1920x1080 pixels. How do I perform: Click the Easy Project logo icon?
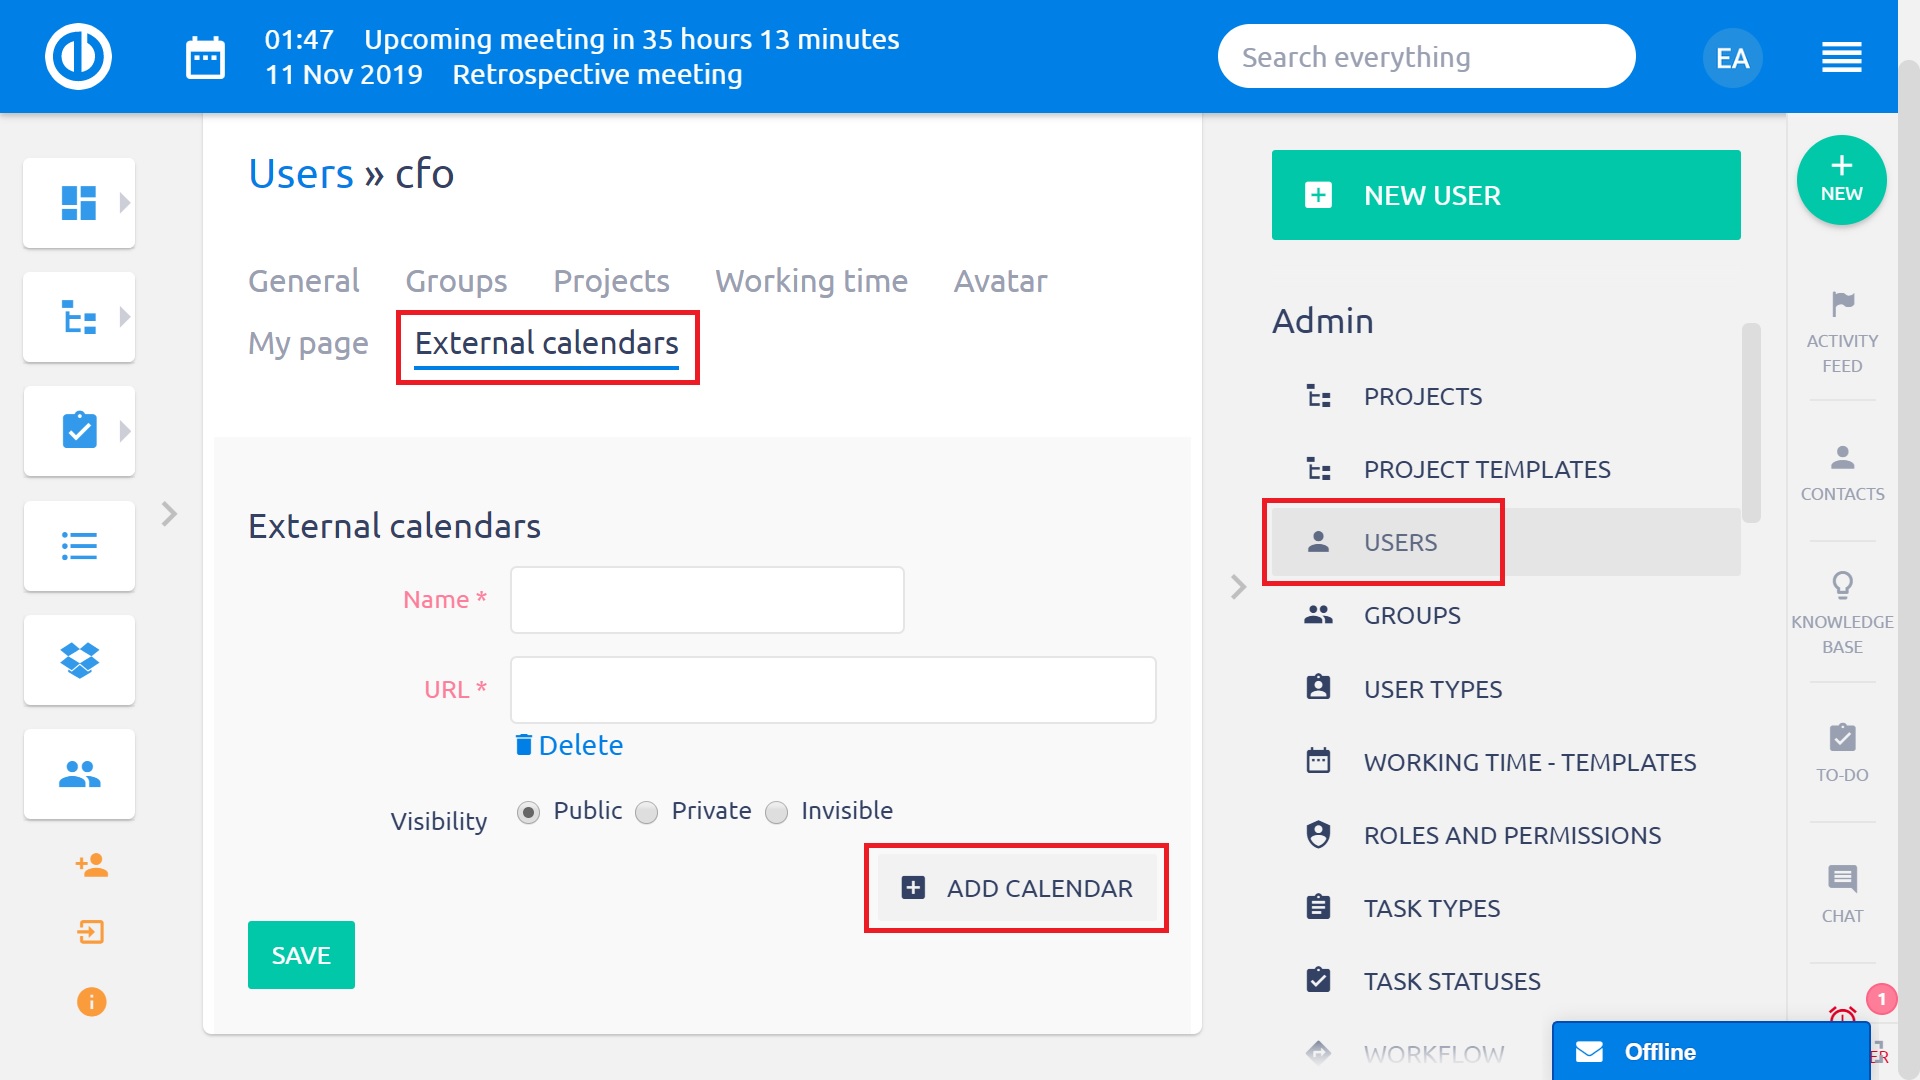point(78,56)
